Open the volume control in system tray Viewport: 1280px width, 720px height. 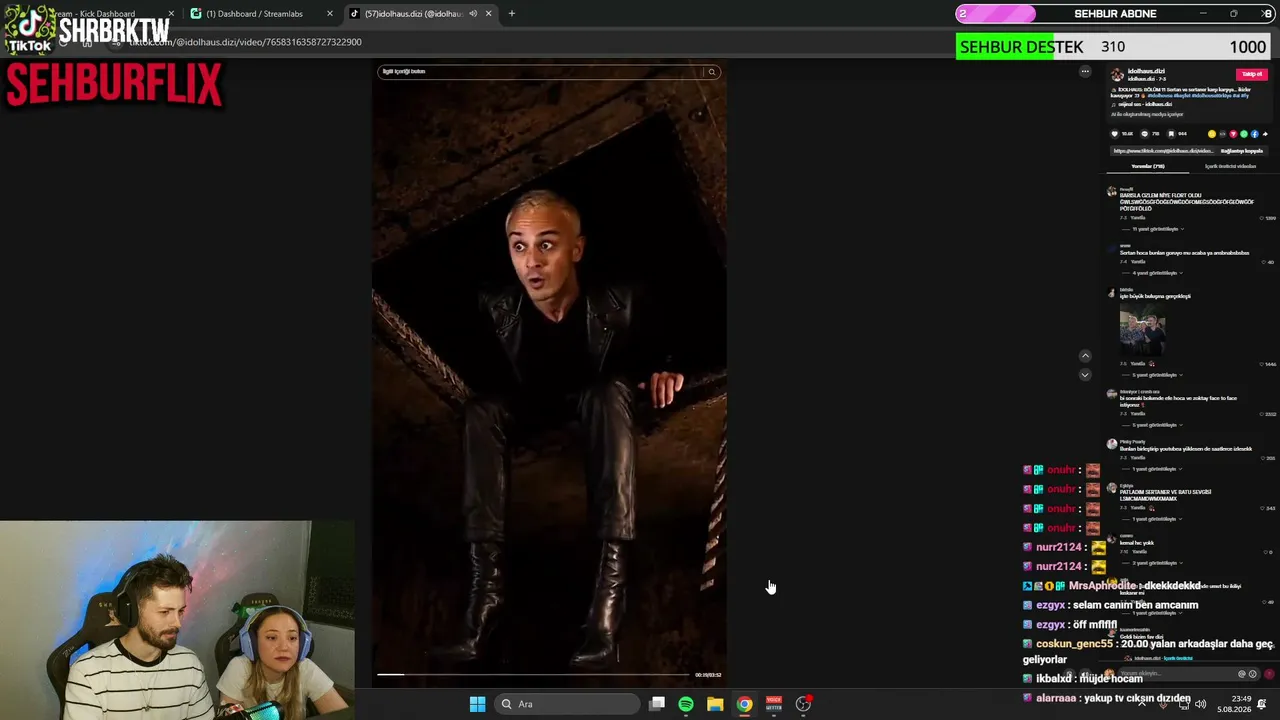coord(1200,704)
